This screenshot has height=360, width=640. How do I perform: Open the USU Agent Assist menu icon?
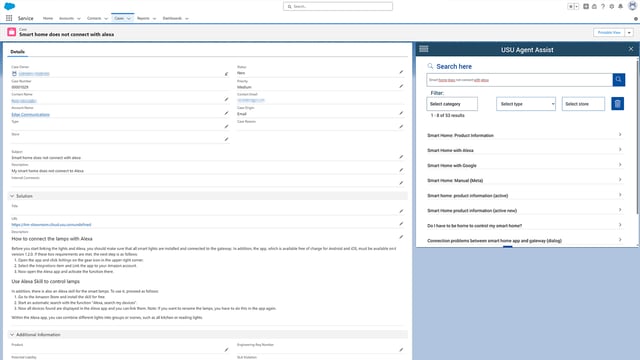tap(424, 49)
